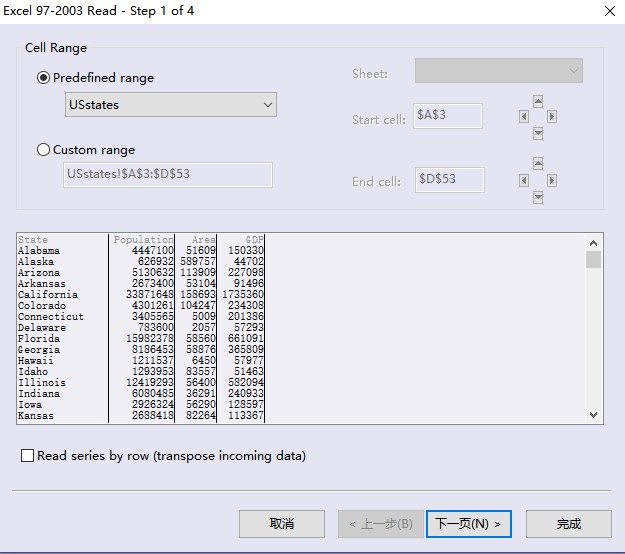Screen dimensions: 625x554
Task: Select the Custom range radio button
Action: [x=43, y=149]
